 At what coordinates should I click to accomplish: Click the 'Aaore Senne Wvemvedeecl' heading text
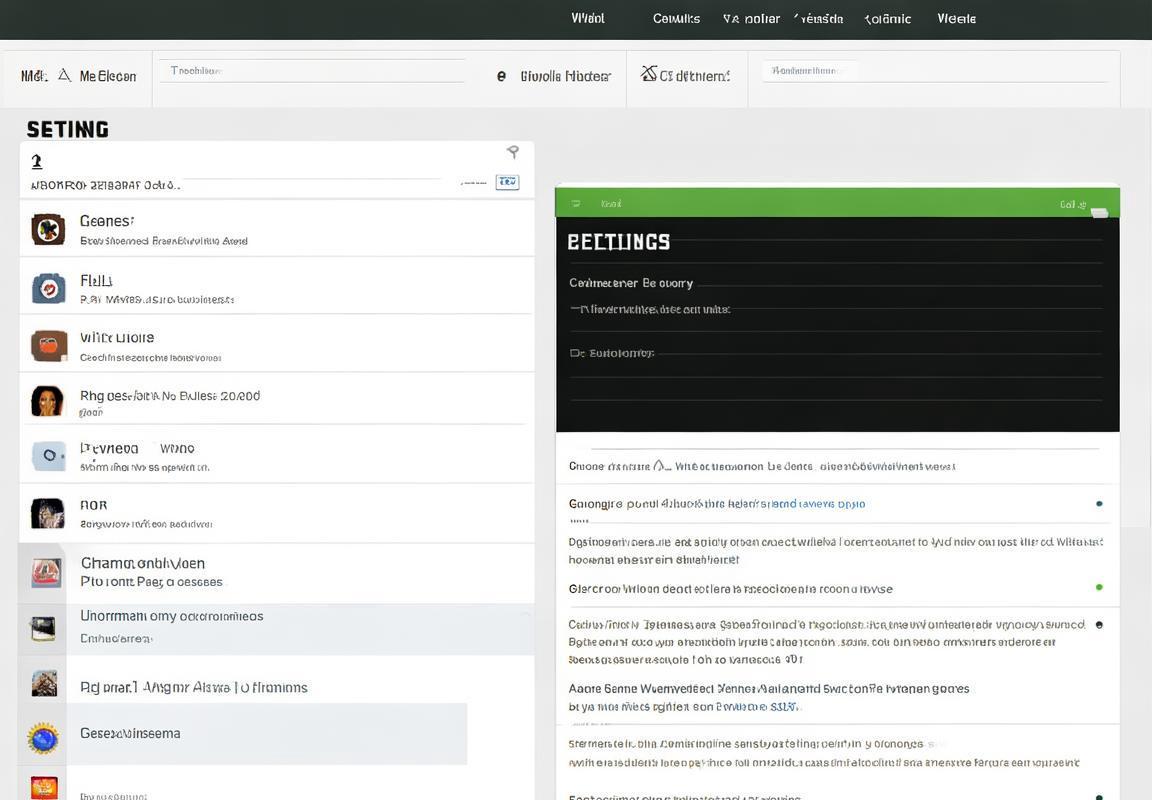[768, 688]
